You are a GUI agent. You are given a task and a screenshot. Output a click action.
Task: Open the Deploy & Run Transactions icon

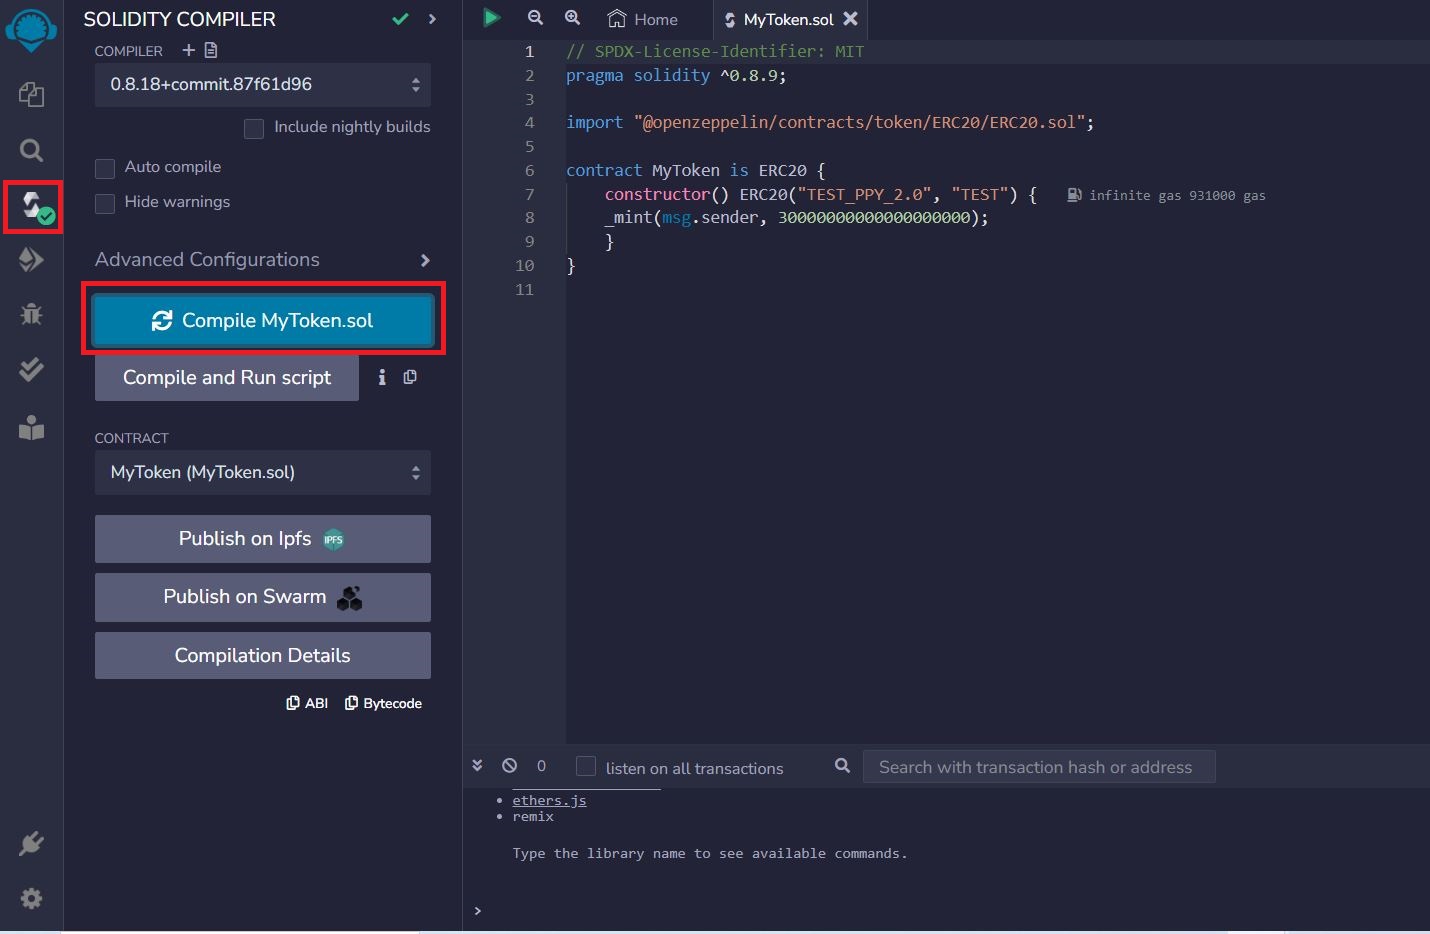pyautogui.click(x=31, y=260)
